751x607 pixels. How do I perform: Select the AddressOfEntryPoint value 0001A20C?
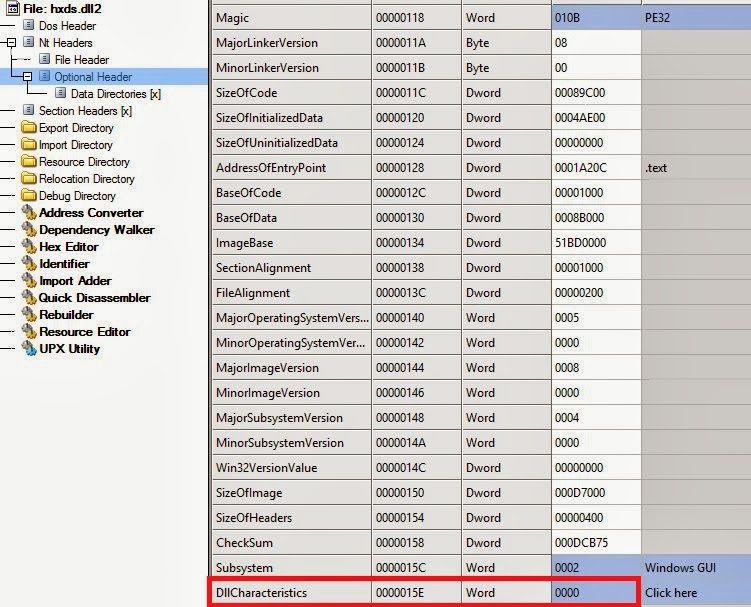coord(594,168)
